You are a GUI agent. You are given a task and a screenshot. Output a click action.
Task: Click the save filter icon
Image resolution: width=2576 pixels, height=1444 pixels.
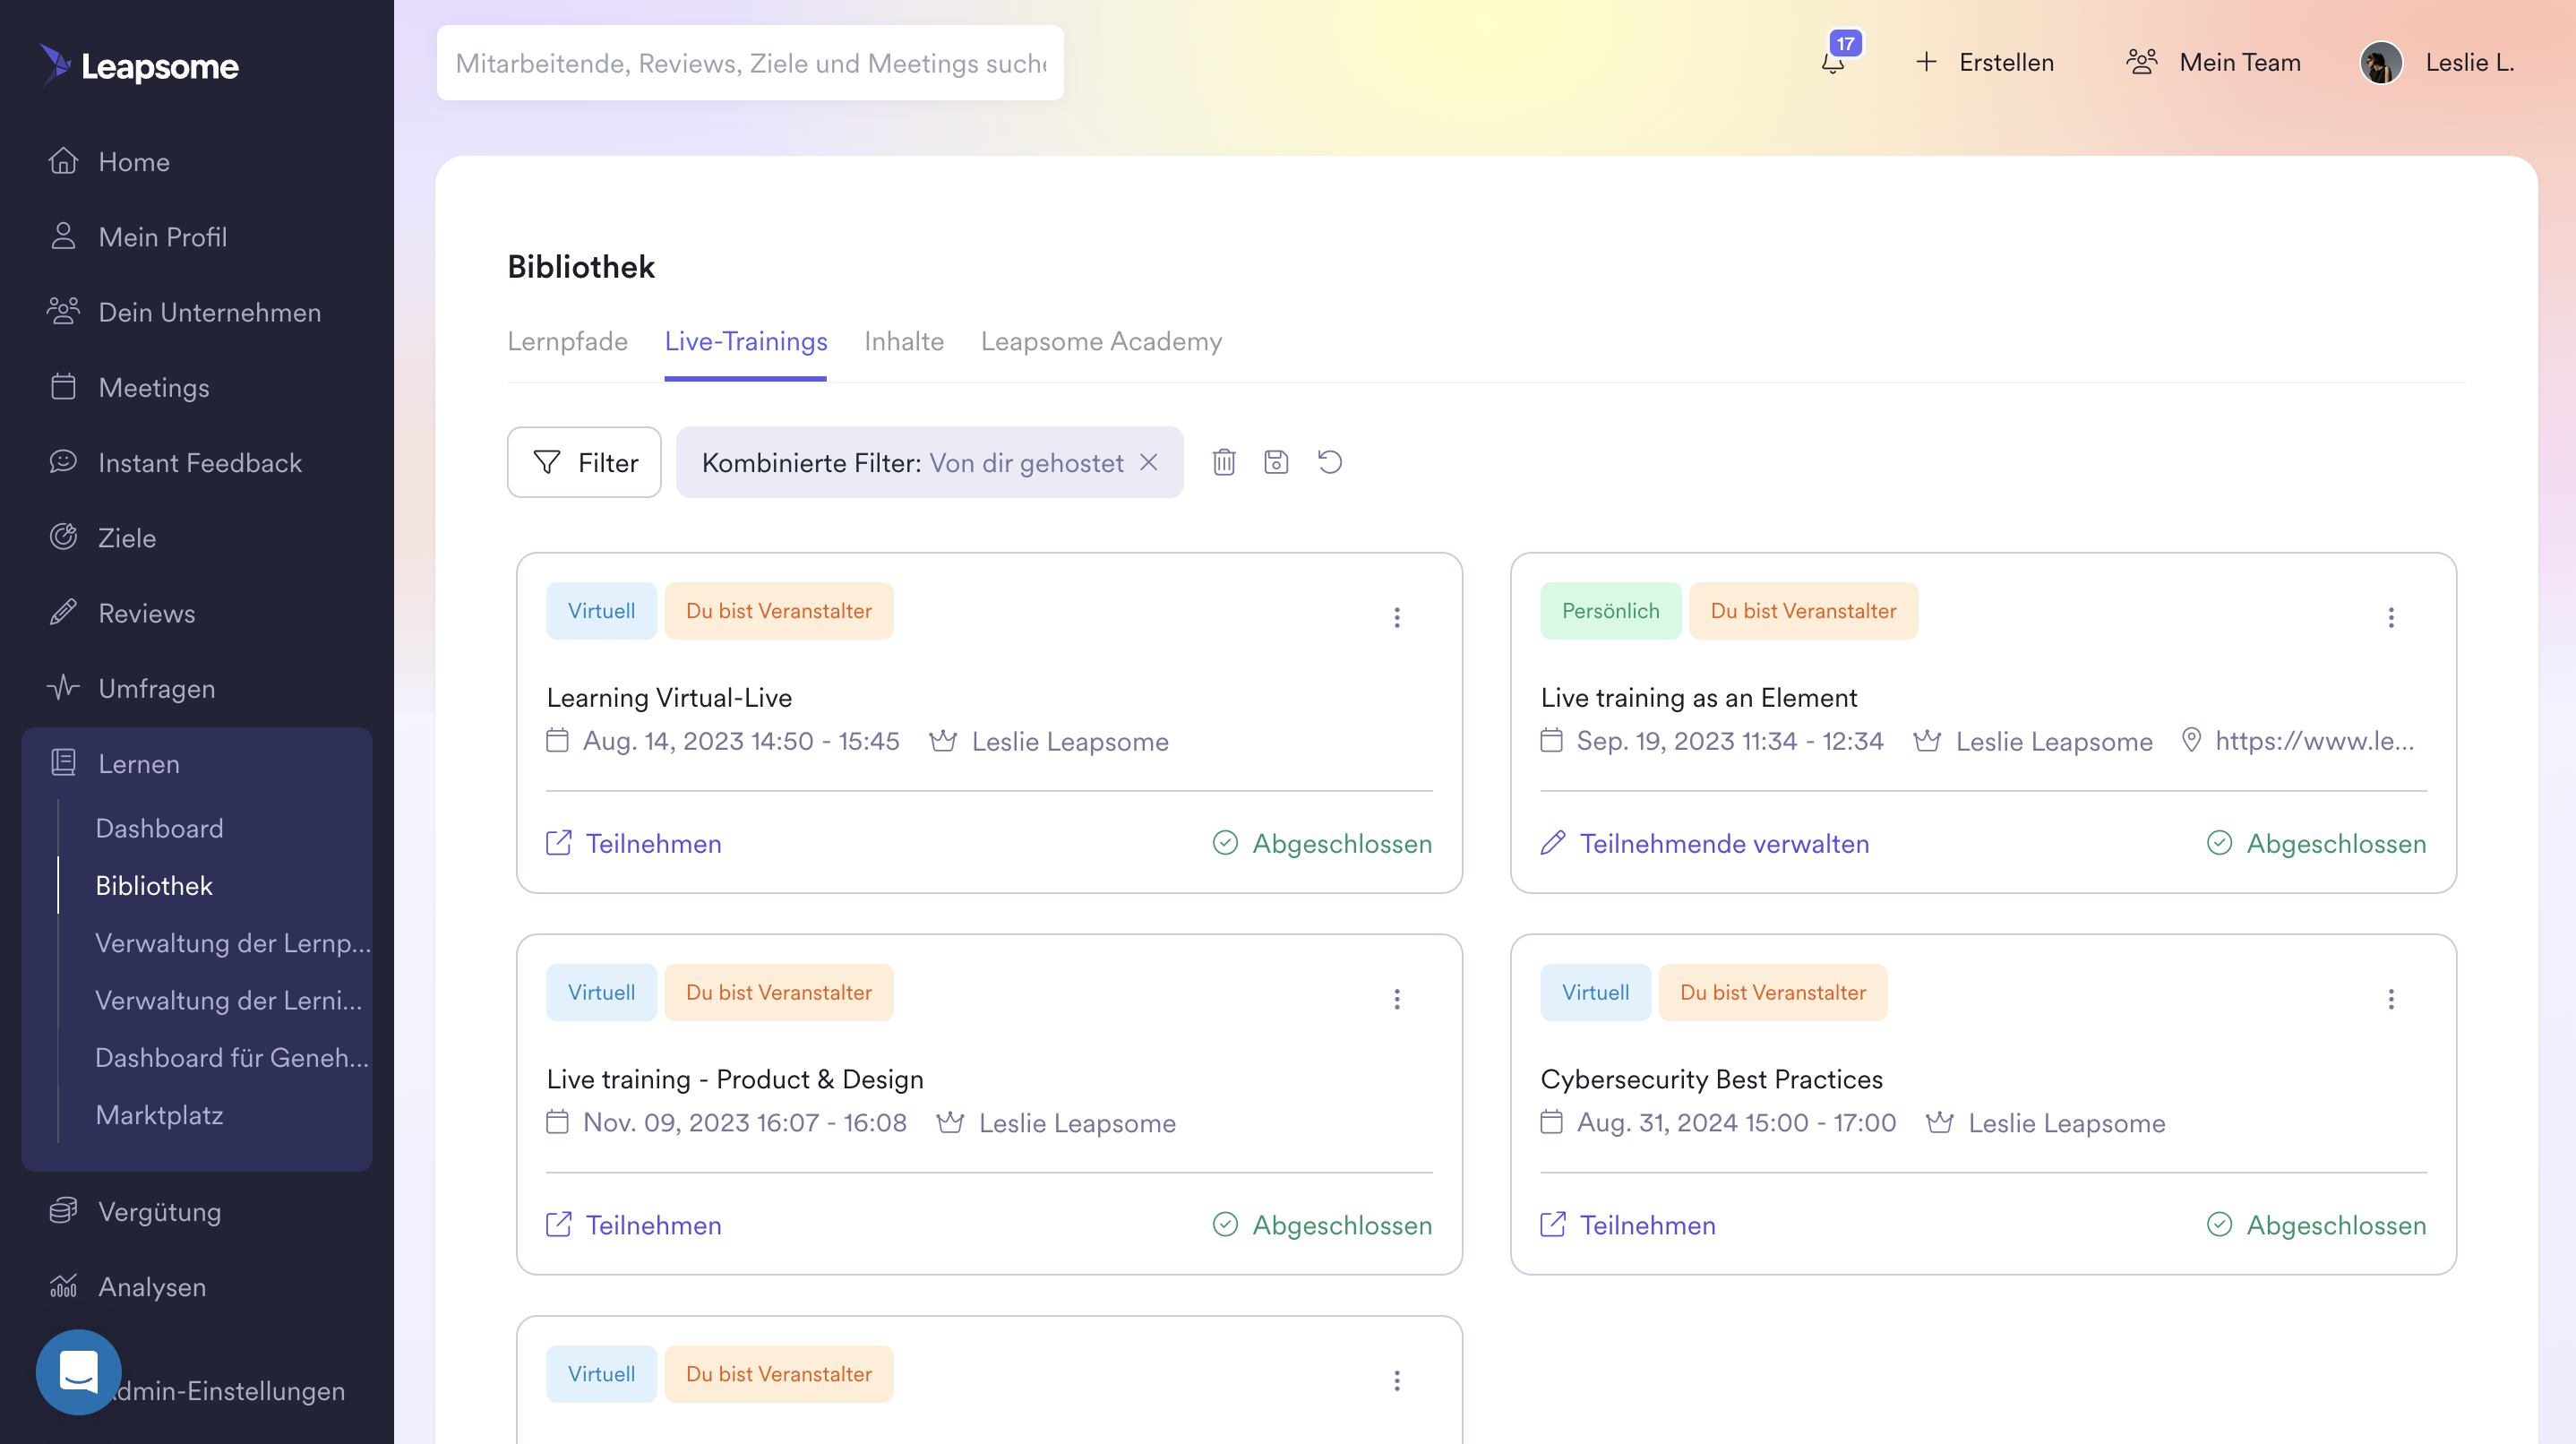(x=1276, y=462)
